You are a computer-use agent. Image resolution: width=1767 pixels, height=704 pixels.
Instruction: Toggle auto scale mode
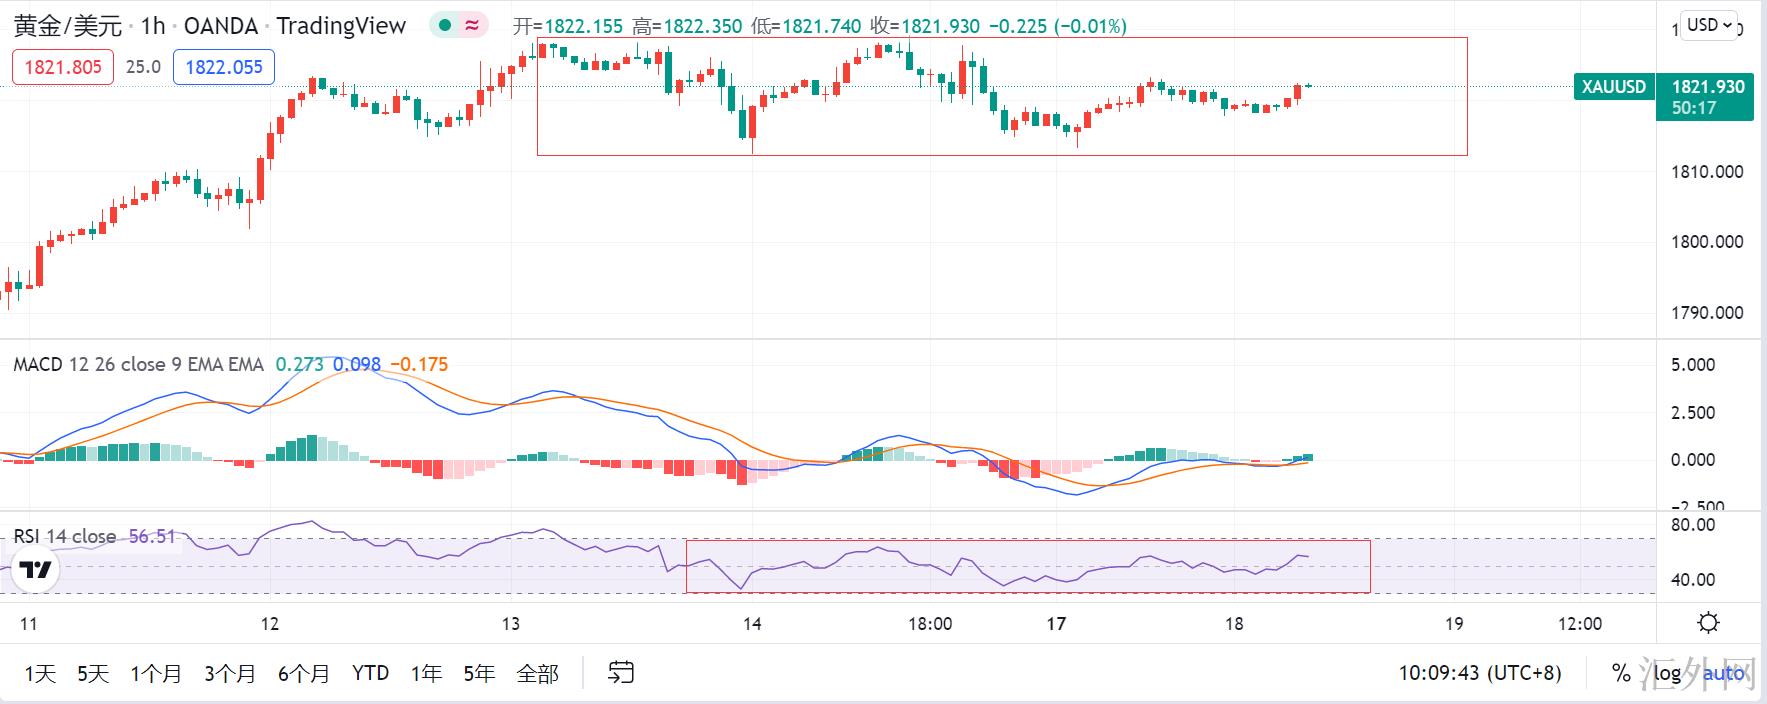pos(1723,673)
